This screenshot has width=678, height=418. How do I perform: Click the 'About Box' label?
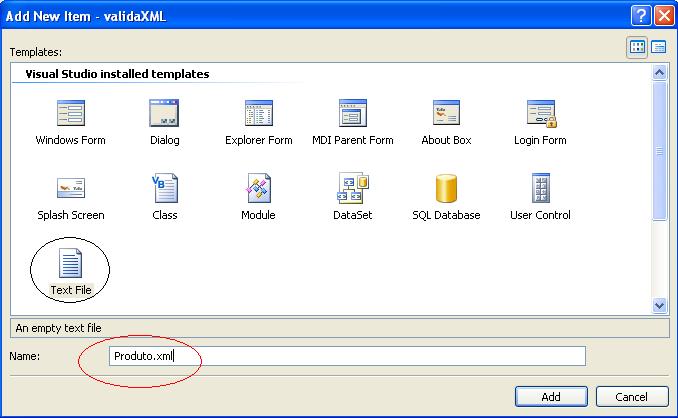[446, 140]
